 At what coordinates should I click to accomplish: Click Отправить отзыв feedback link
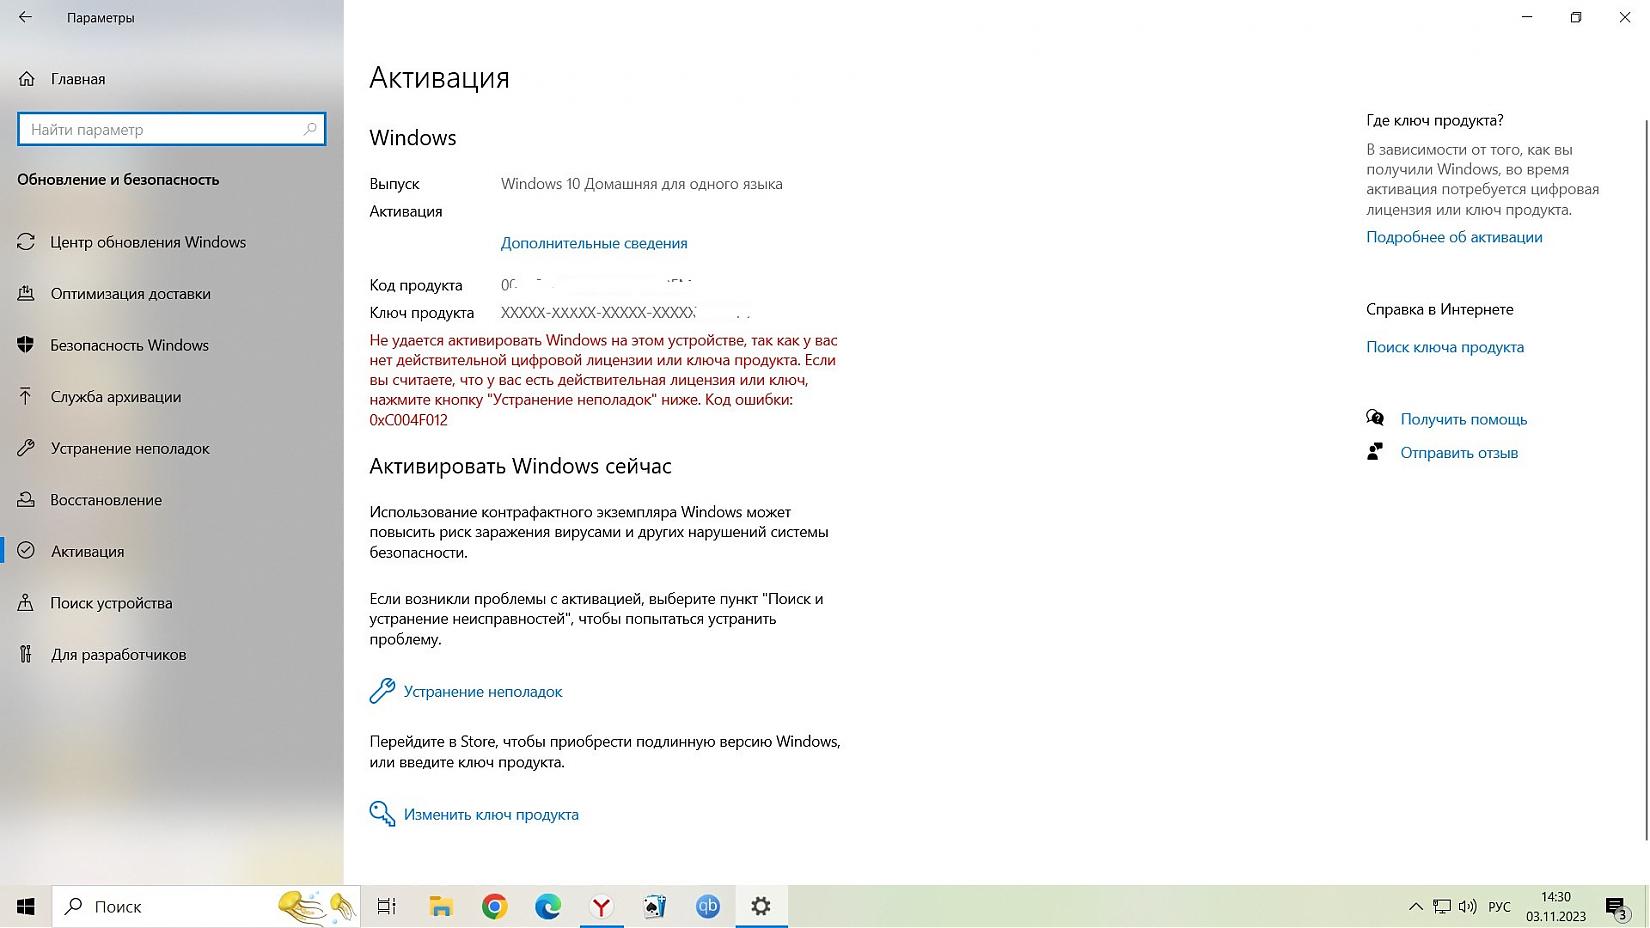click(x=1458, y=453)
